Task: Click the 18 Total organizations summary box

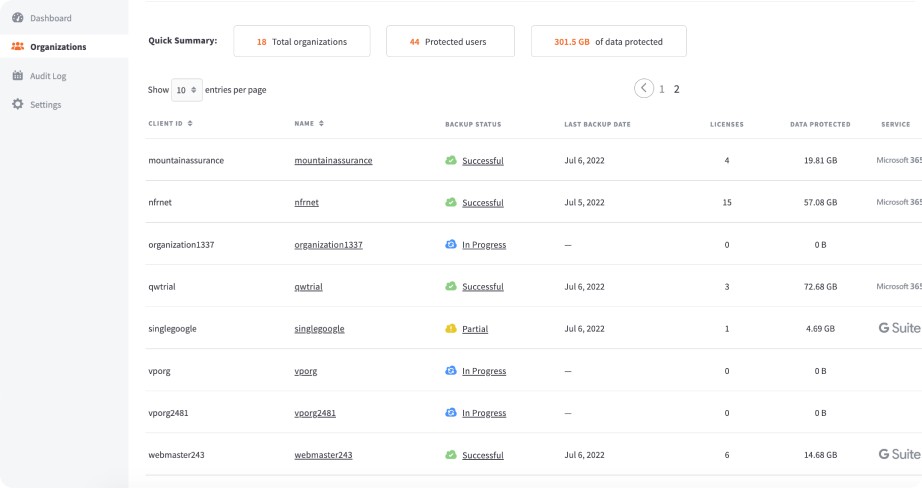Action: [x=302, y=41]
